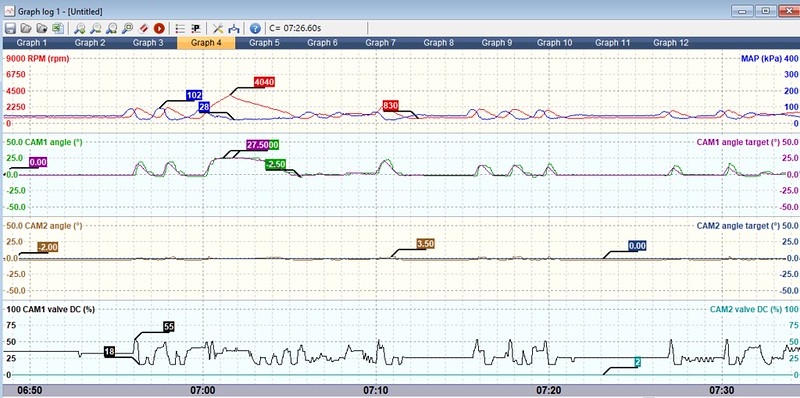Viewport: 800px width, 398px height.
Task: Click the red eraser clear icon
Action: [143, 28]
